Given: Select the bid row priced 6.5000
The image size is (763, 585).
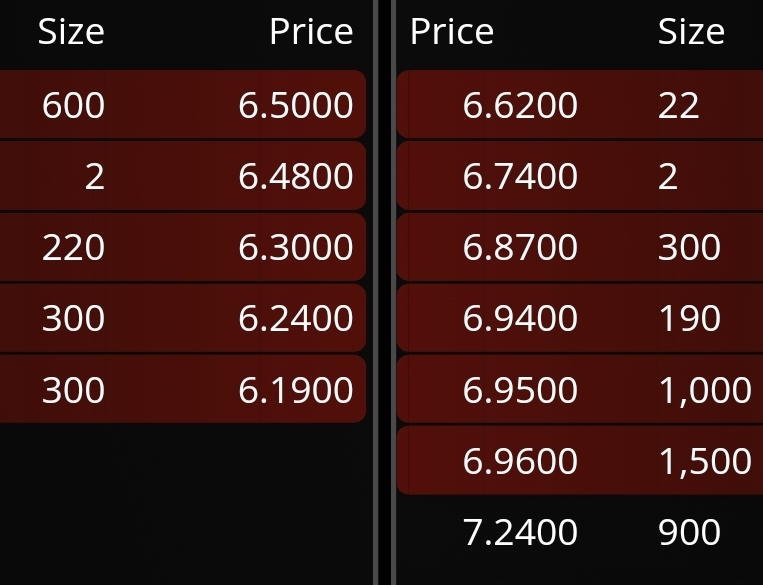Looking at the screenshot, I should pos(182,104).
